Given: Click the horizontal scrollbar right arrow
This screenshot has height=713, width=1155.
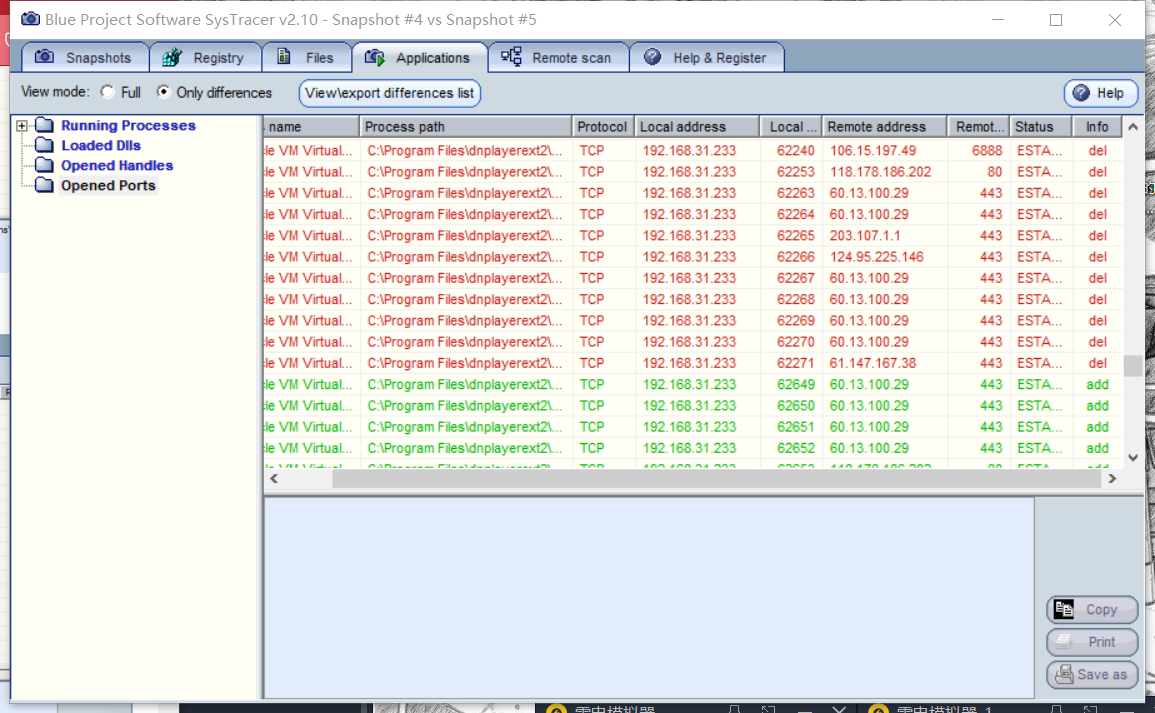Looking at the screenshot, I should 1112,478.
